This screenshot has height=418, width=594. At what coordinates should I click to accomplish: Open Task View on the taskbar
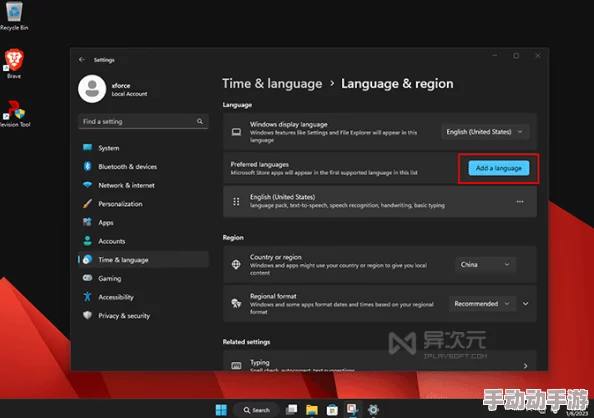coord(291,410)
